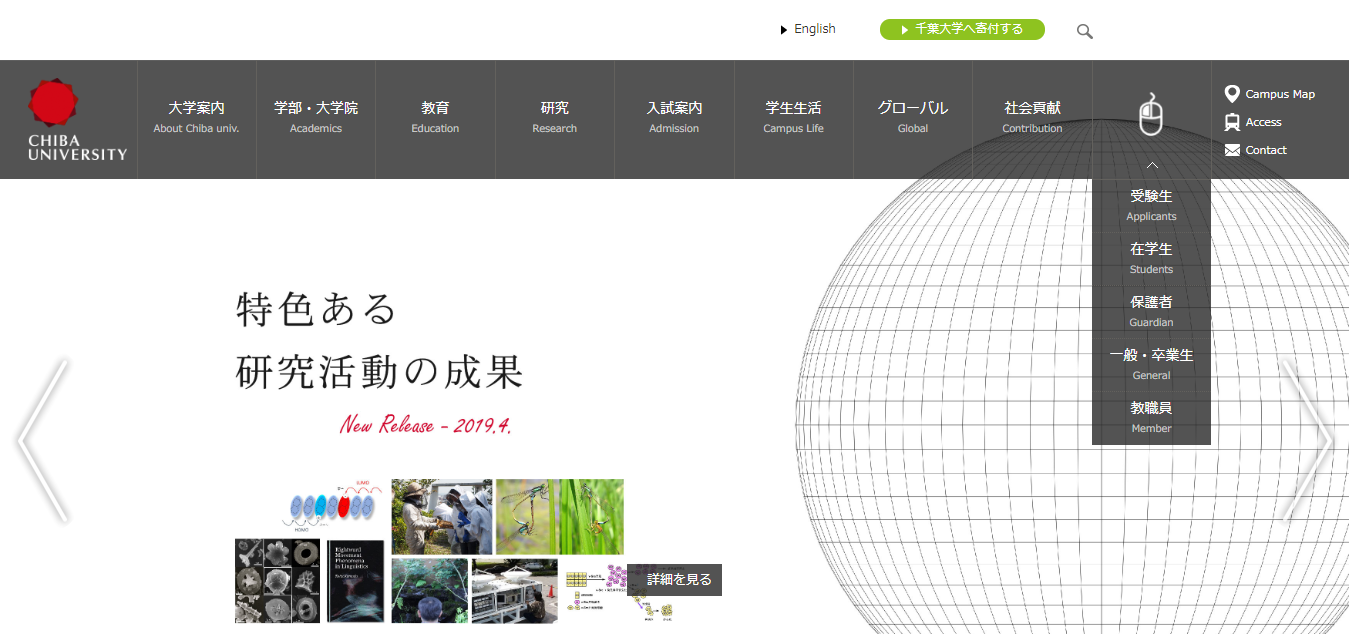Click the 特色ある研究活動の成果 slide heading
1349x634 pixels.
380,341
